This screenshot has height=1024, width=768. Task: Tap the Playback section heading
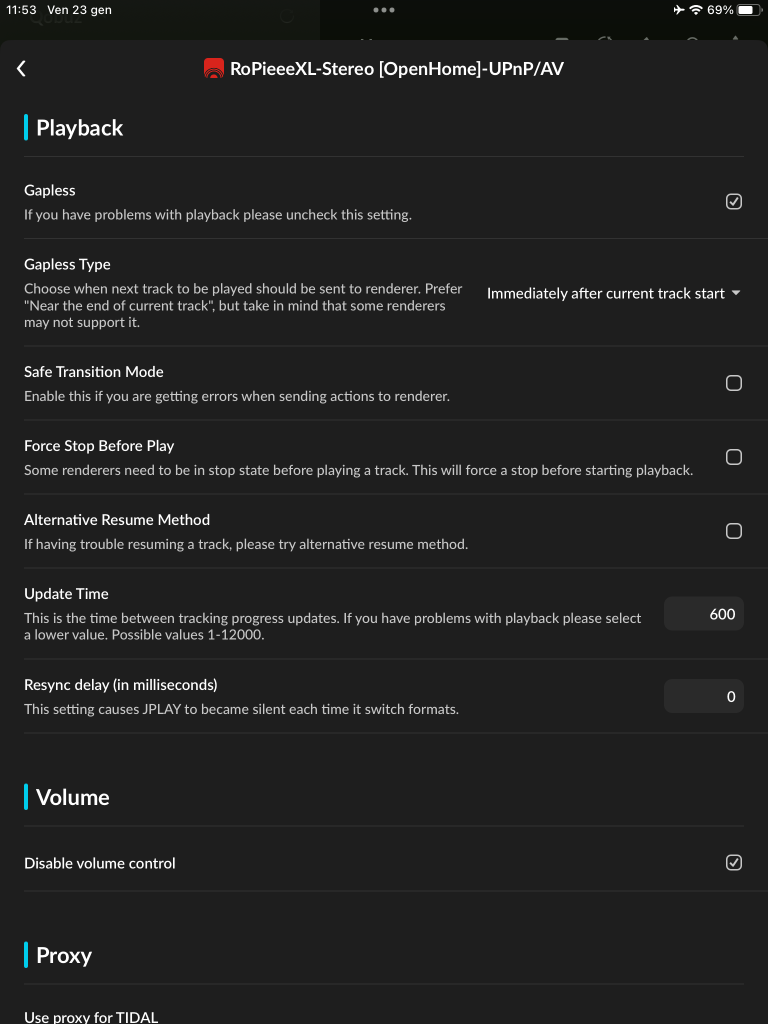point(79,128)
